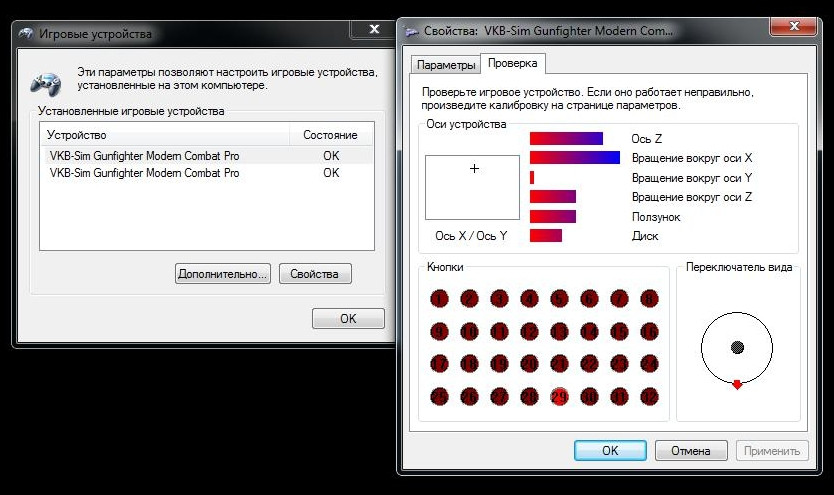
Task: Click the Диск axis bar
Action: click(x=546, y=235)
